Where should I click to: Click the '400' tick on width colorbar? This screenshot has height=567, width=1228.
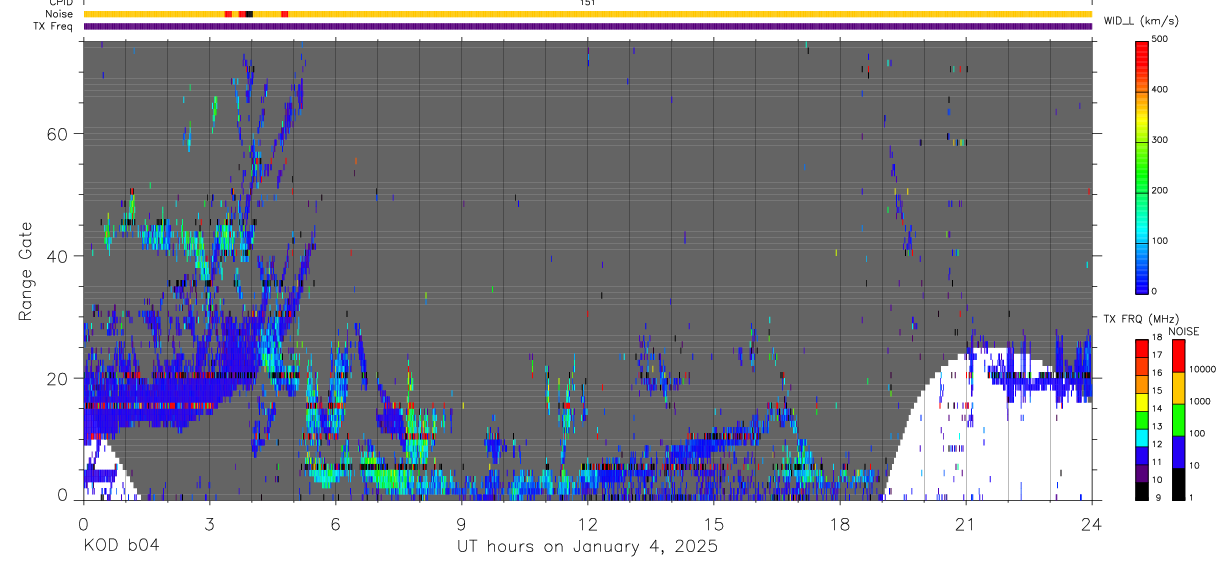[x=1161, y=89]
